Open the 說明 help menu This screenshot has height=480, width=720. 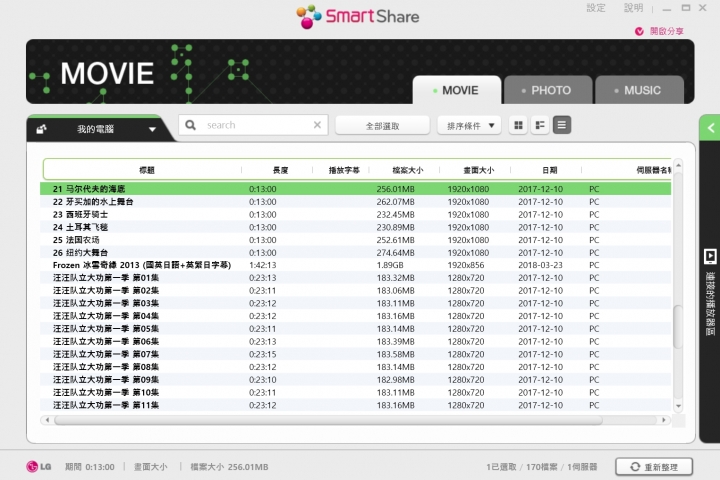633,8
